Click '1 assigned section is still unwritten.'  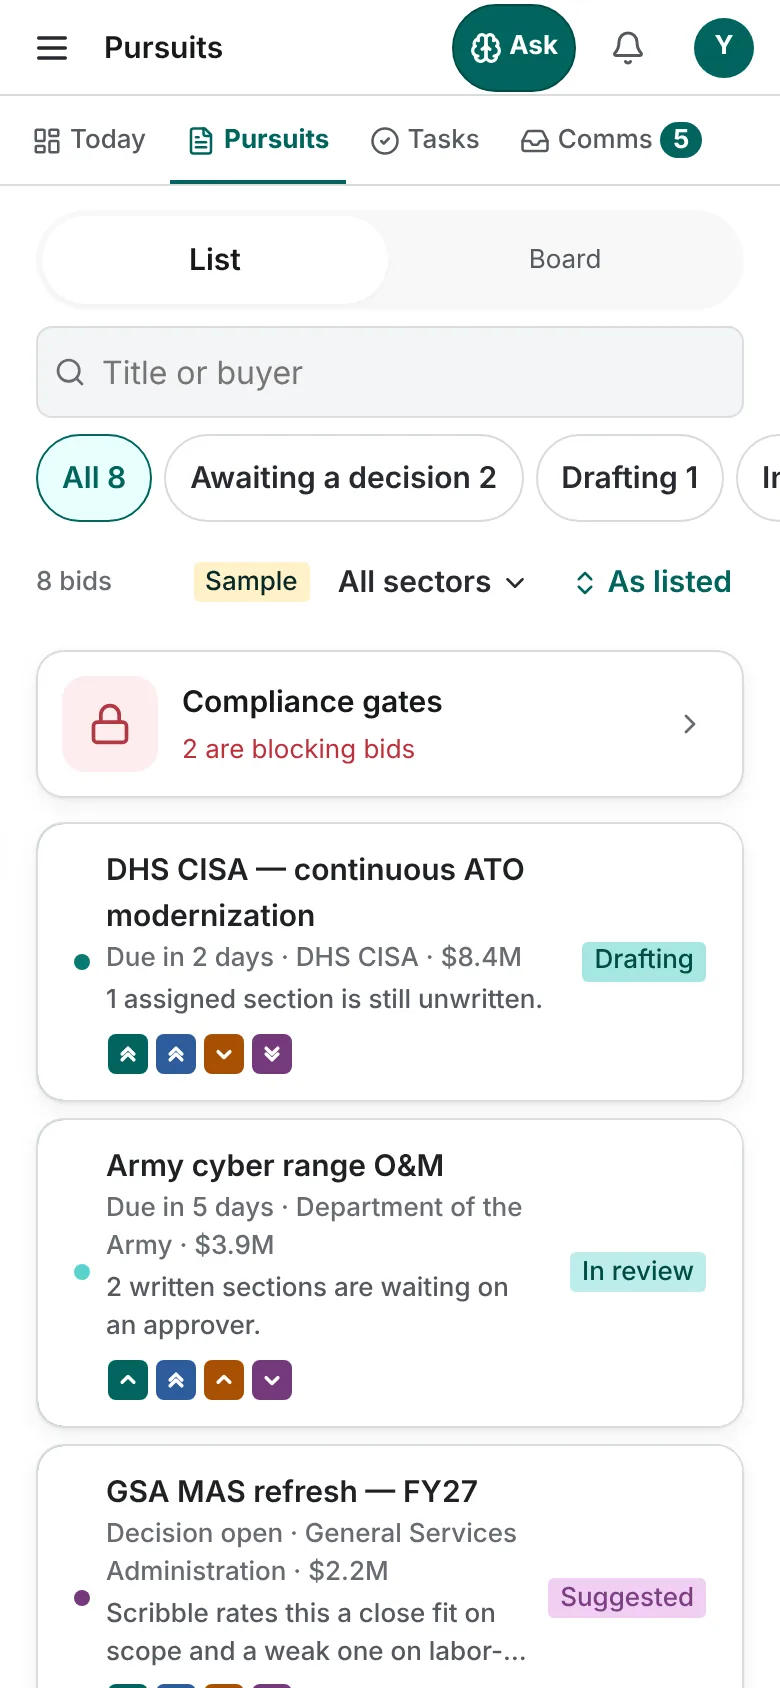pyautogui.click(x=324, y=999)
